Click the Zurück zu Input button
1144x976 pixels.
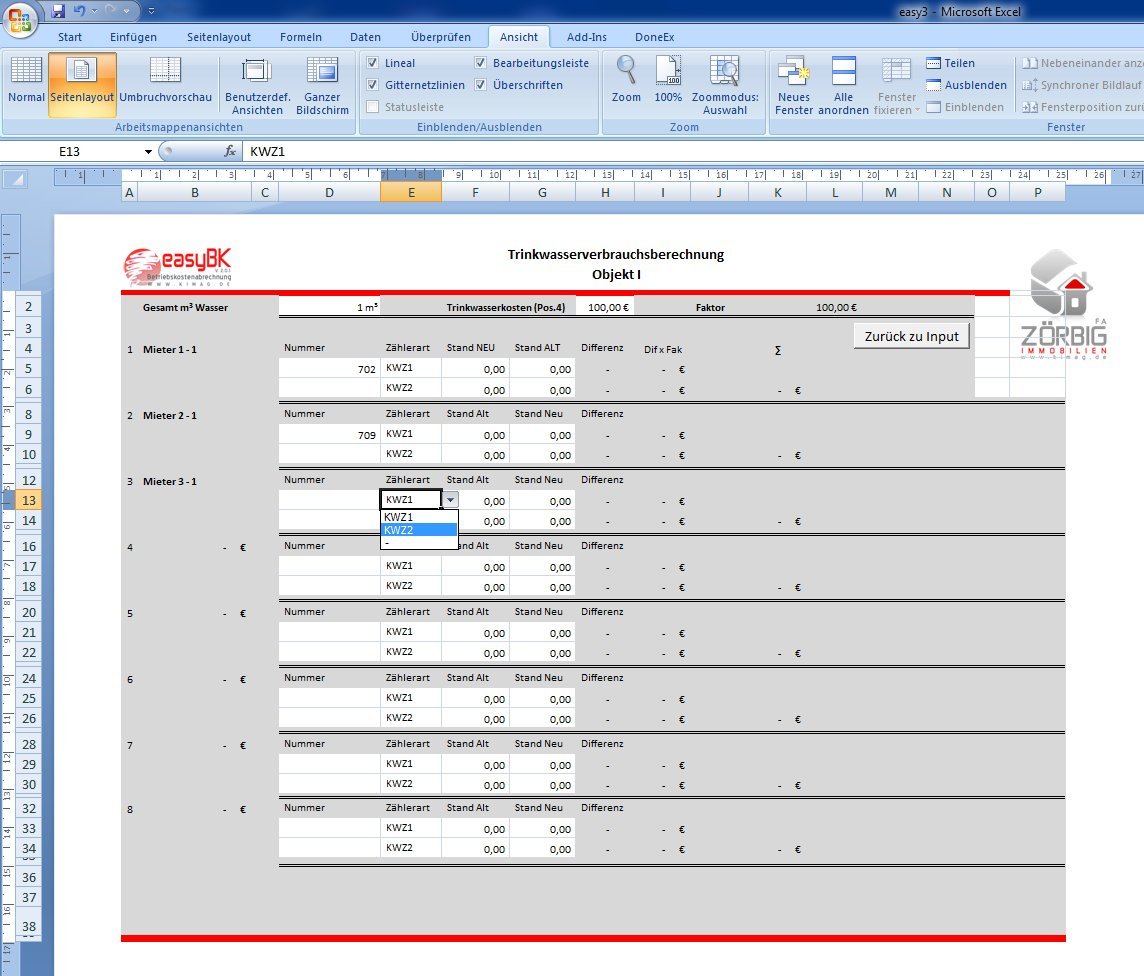(x=911, y=336)
